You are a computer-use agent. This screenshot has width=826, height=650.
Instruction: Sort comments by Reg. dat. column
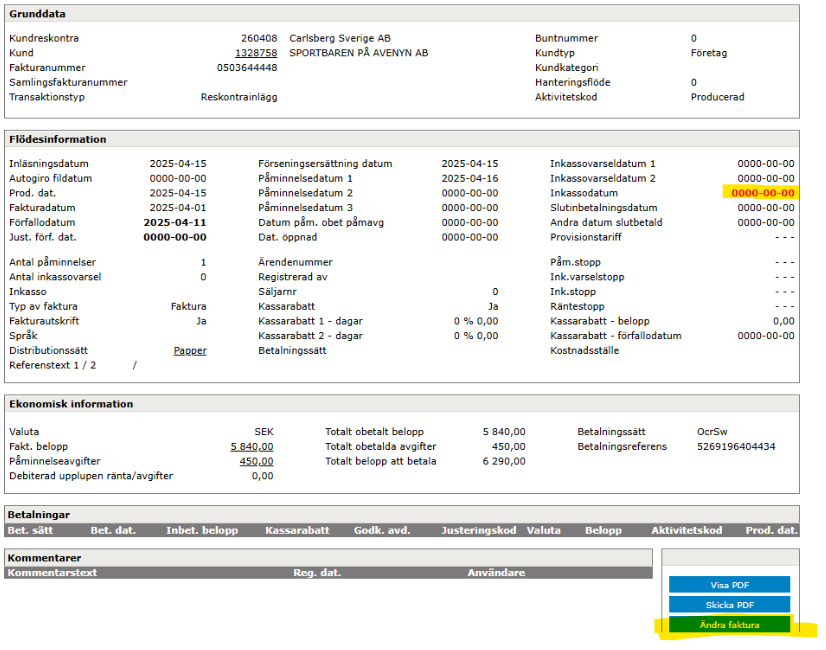[x=316, y=573]
